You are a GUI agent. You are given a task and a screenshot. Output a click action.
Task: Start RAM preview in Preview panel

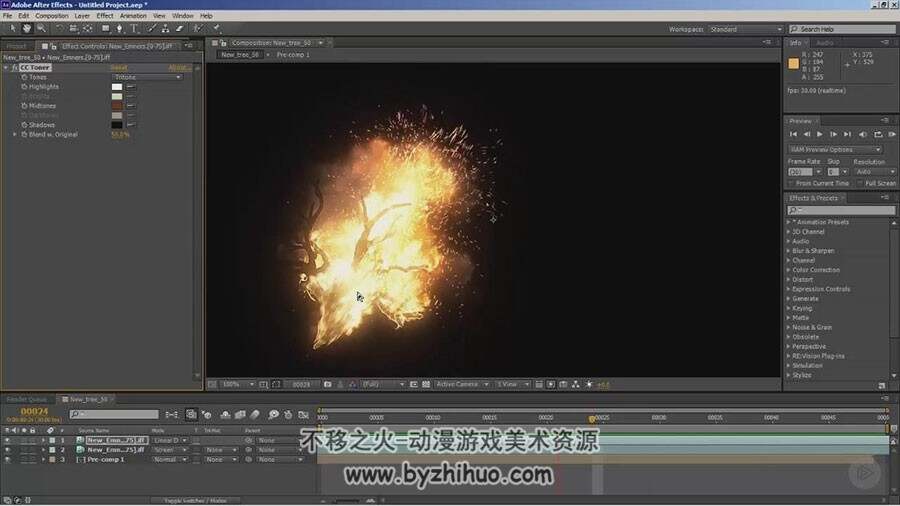(x=892, y=134)
